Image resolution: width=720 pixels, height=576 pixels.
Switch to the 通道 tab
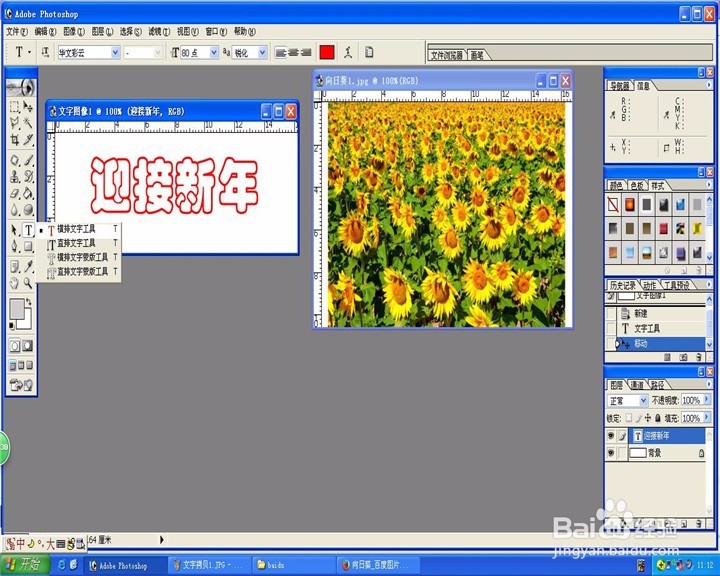coord(636,385)
